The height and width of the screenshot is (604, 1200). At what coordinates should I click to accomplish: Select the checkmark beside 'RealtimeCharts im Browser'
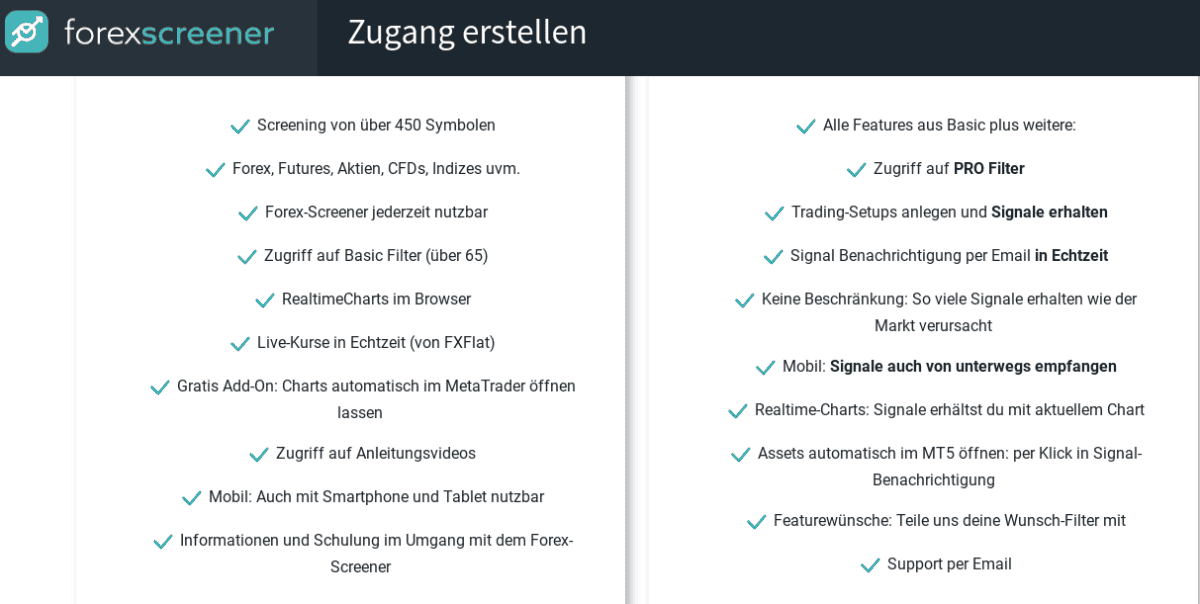(x=265, y=298)
